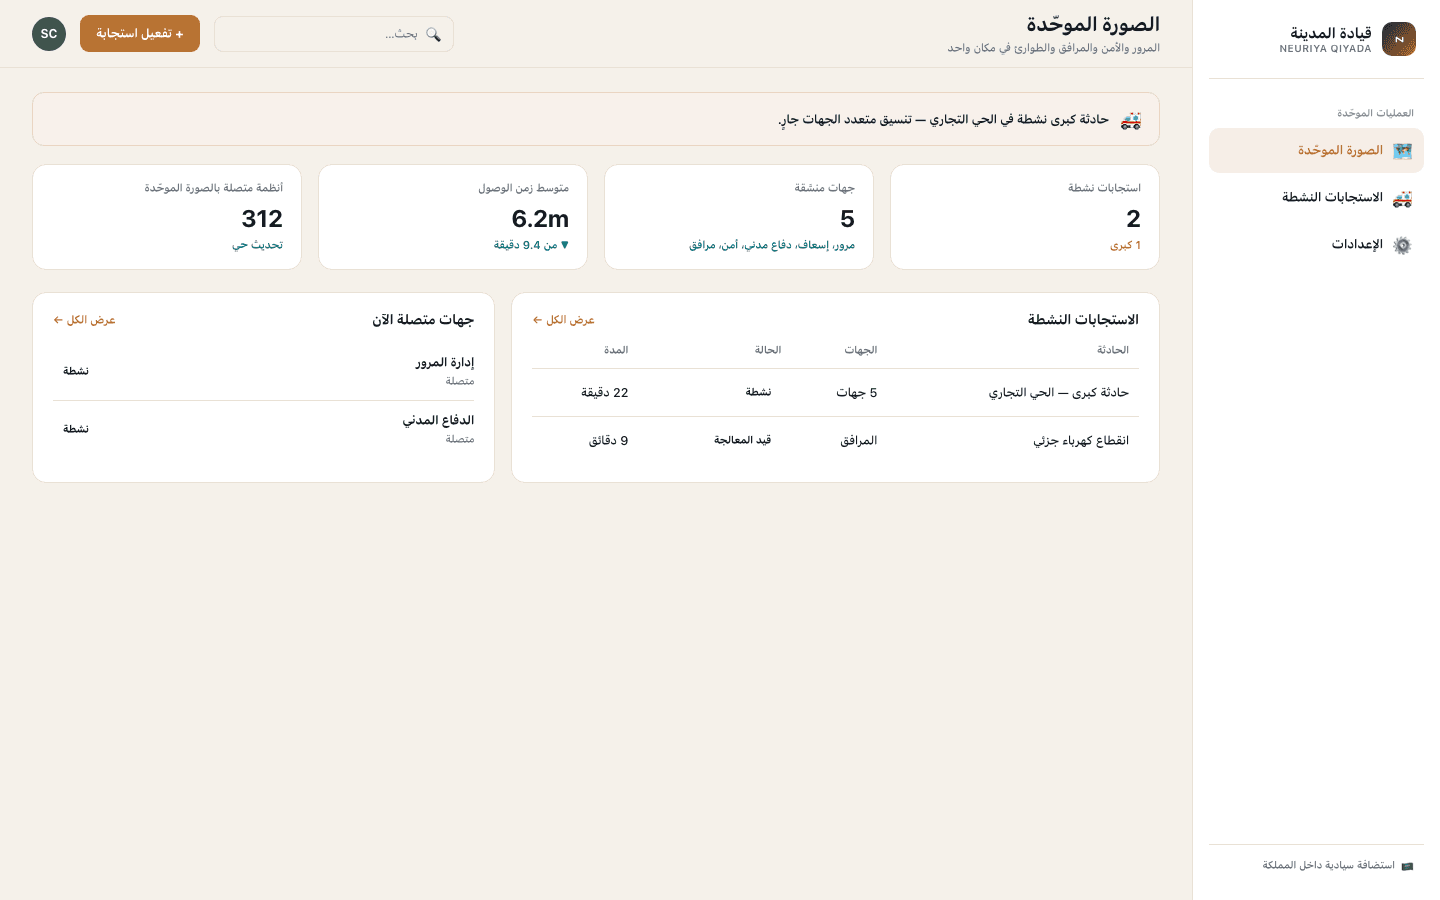The height and width of the screenshot is (900, 1440).
Task: Go to الاستجابات النشطة sidebar item
Action: click(1316, 198)
